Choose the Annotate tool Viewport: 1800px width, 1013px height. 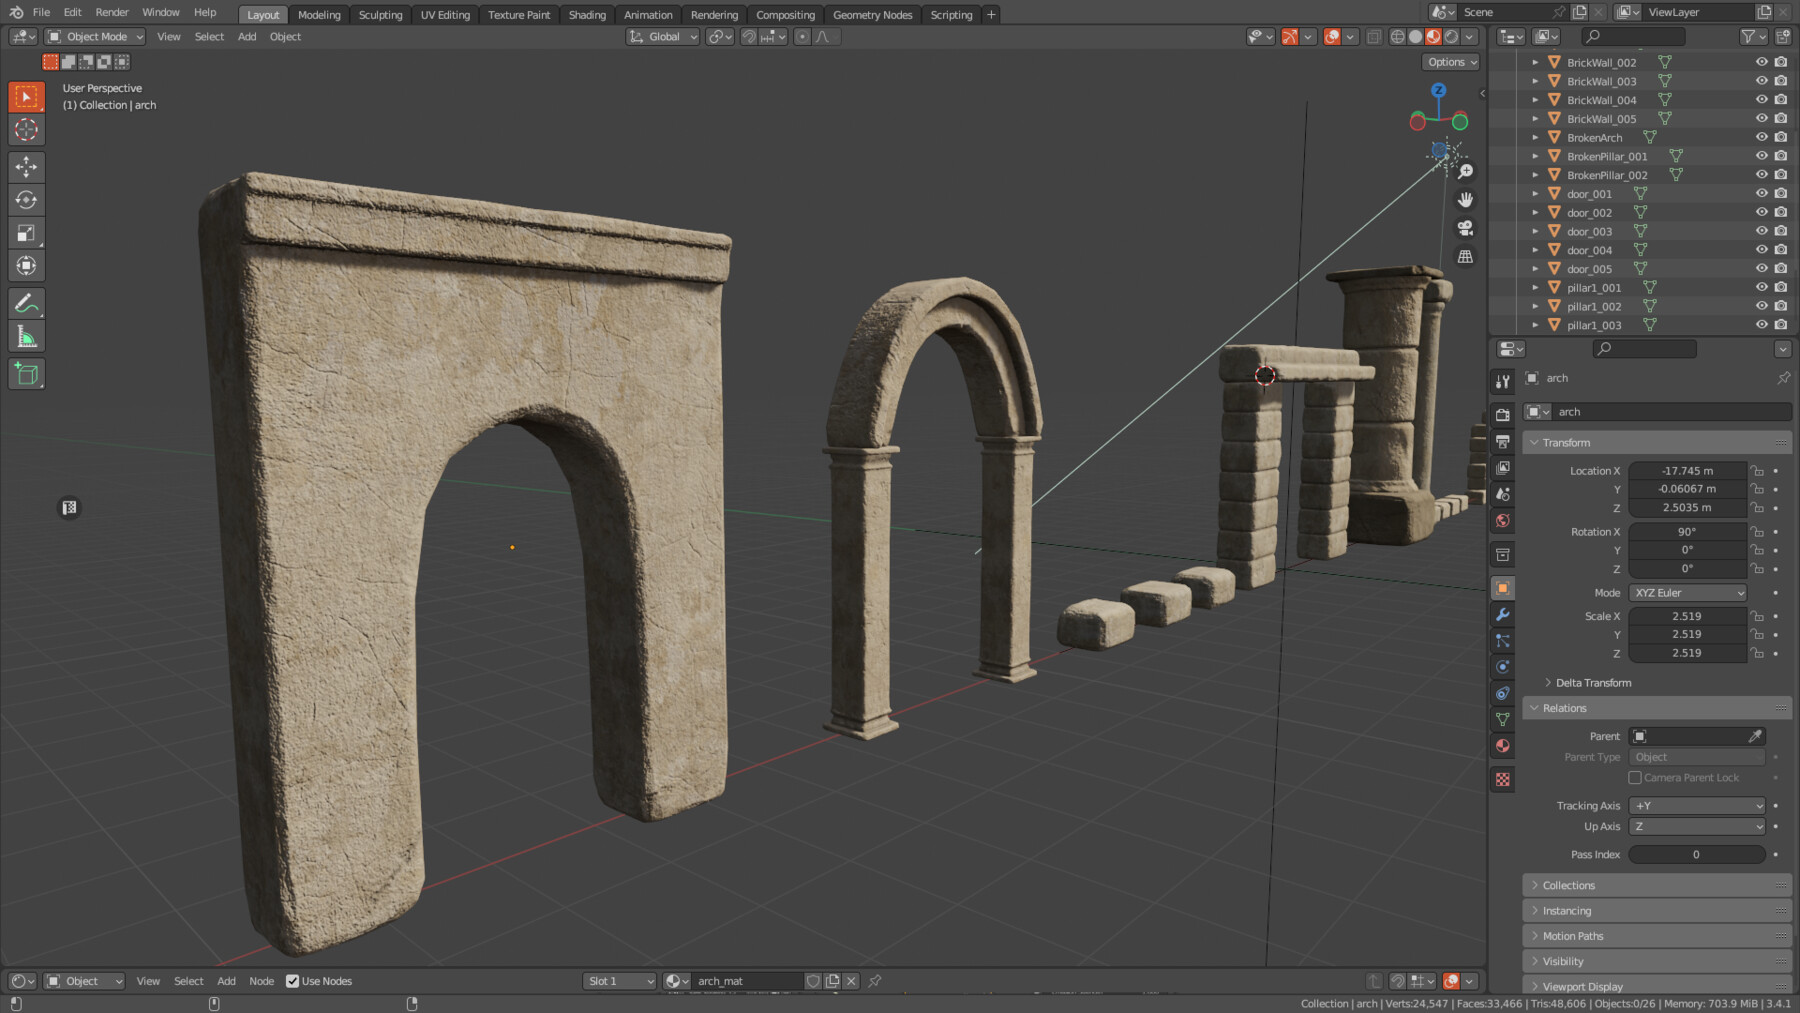tap(26, 303)
